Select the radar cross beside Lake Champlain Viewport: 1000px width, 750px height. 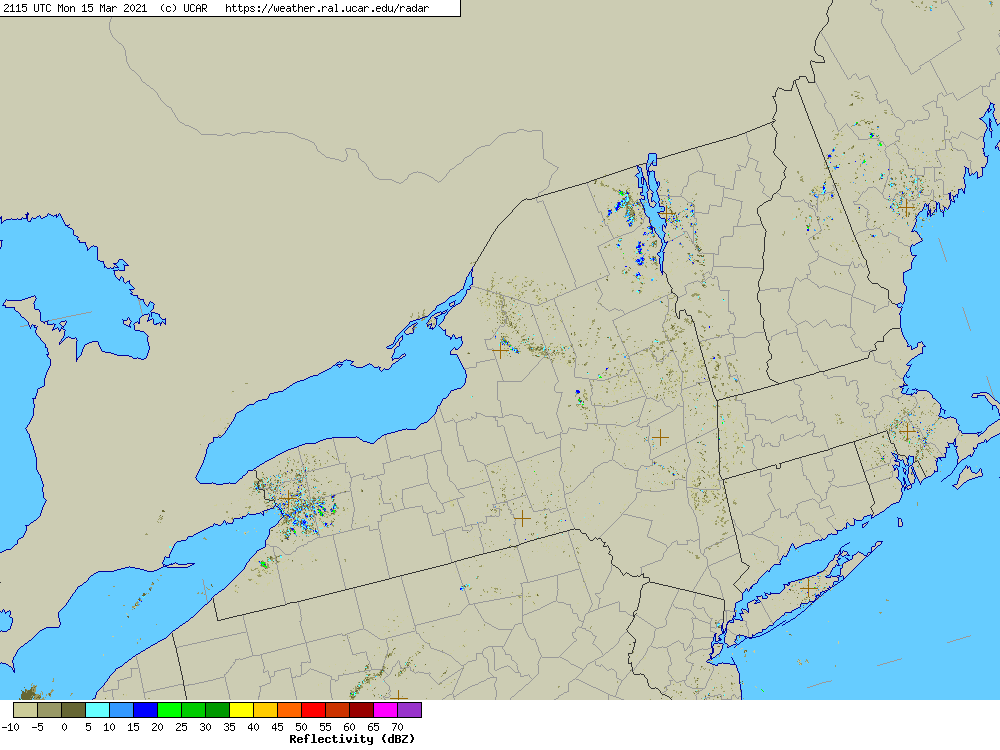coord(668,214)
